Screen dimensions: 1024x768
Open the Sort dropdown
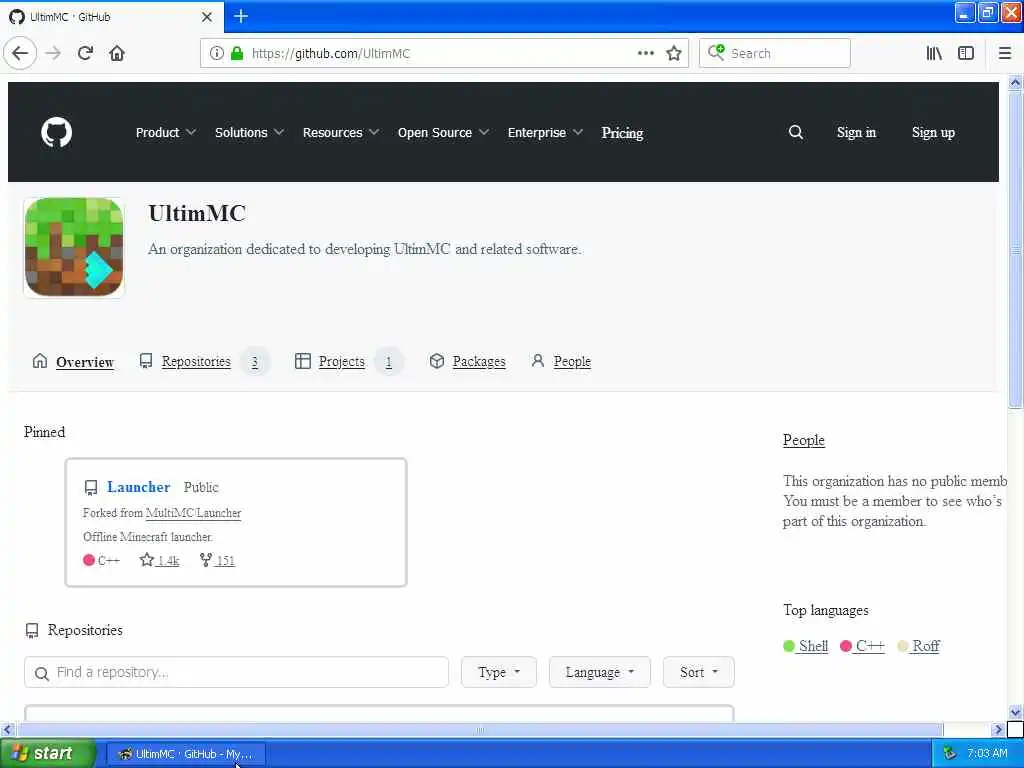pyautogui.click(x=698, y=672)
